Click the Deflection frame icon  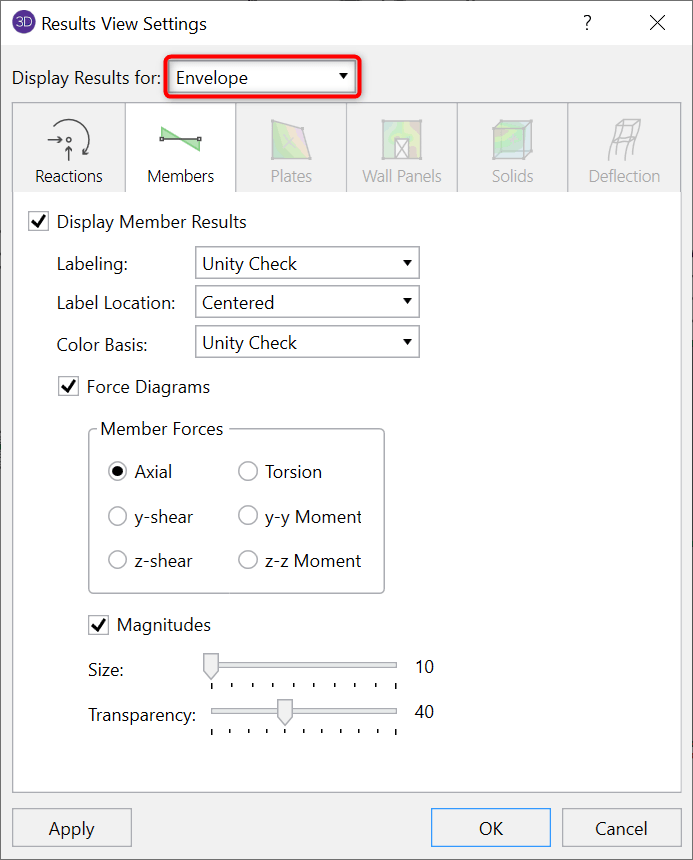pos(624,140)
